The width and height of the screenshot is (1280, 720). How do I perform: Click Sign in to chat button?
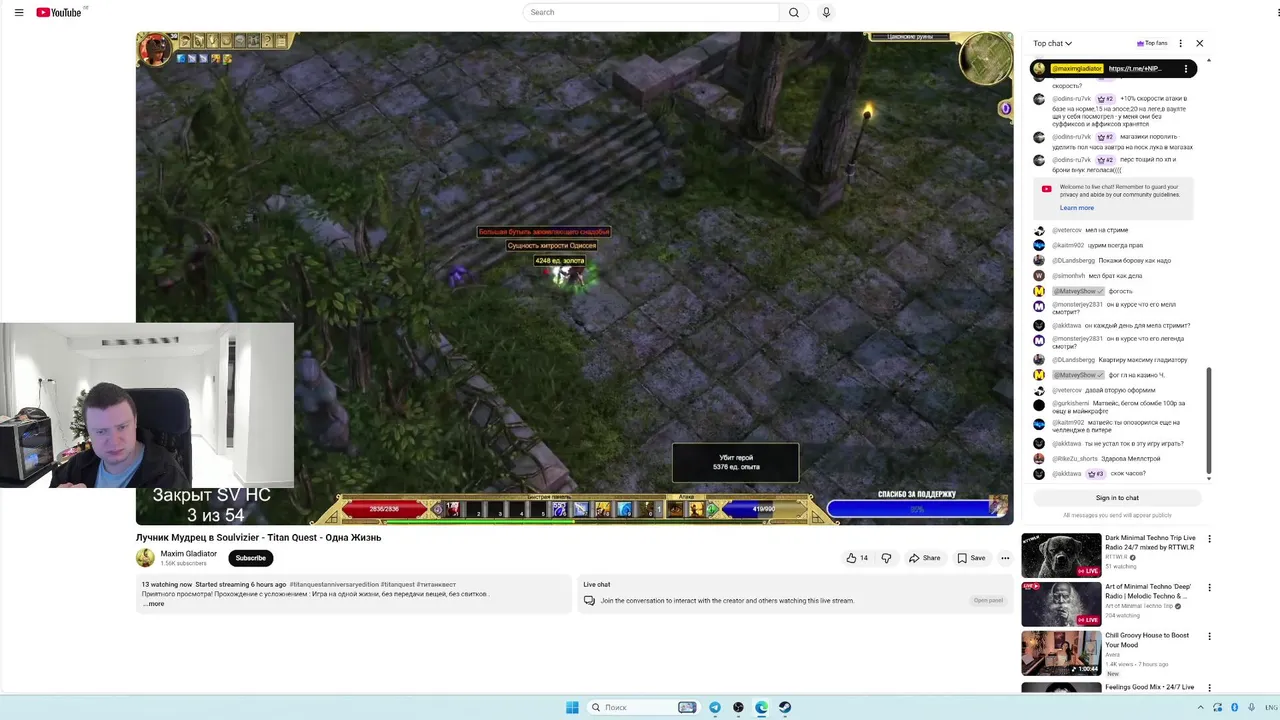(1117, 497)
